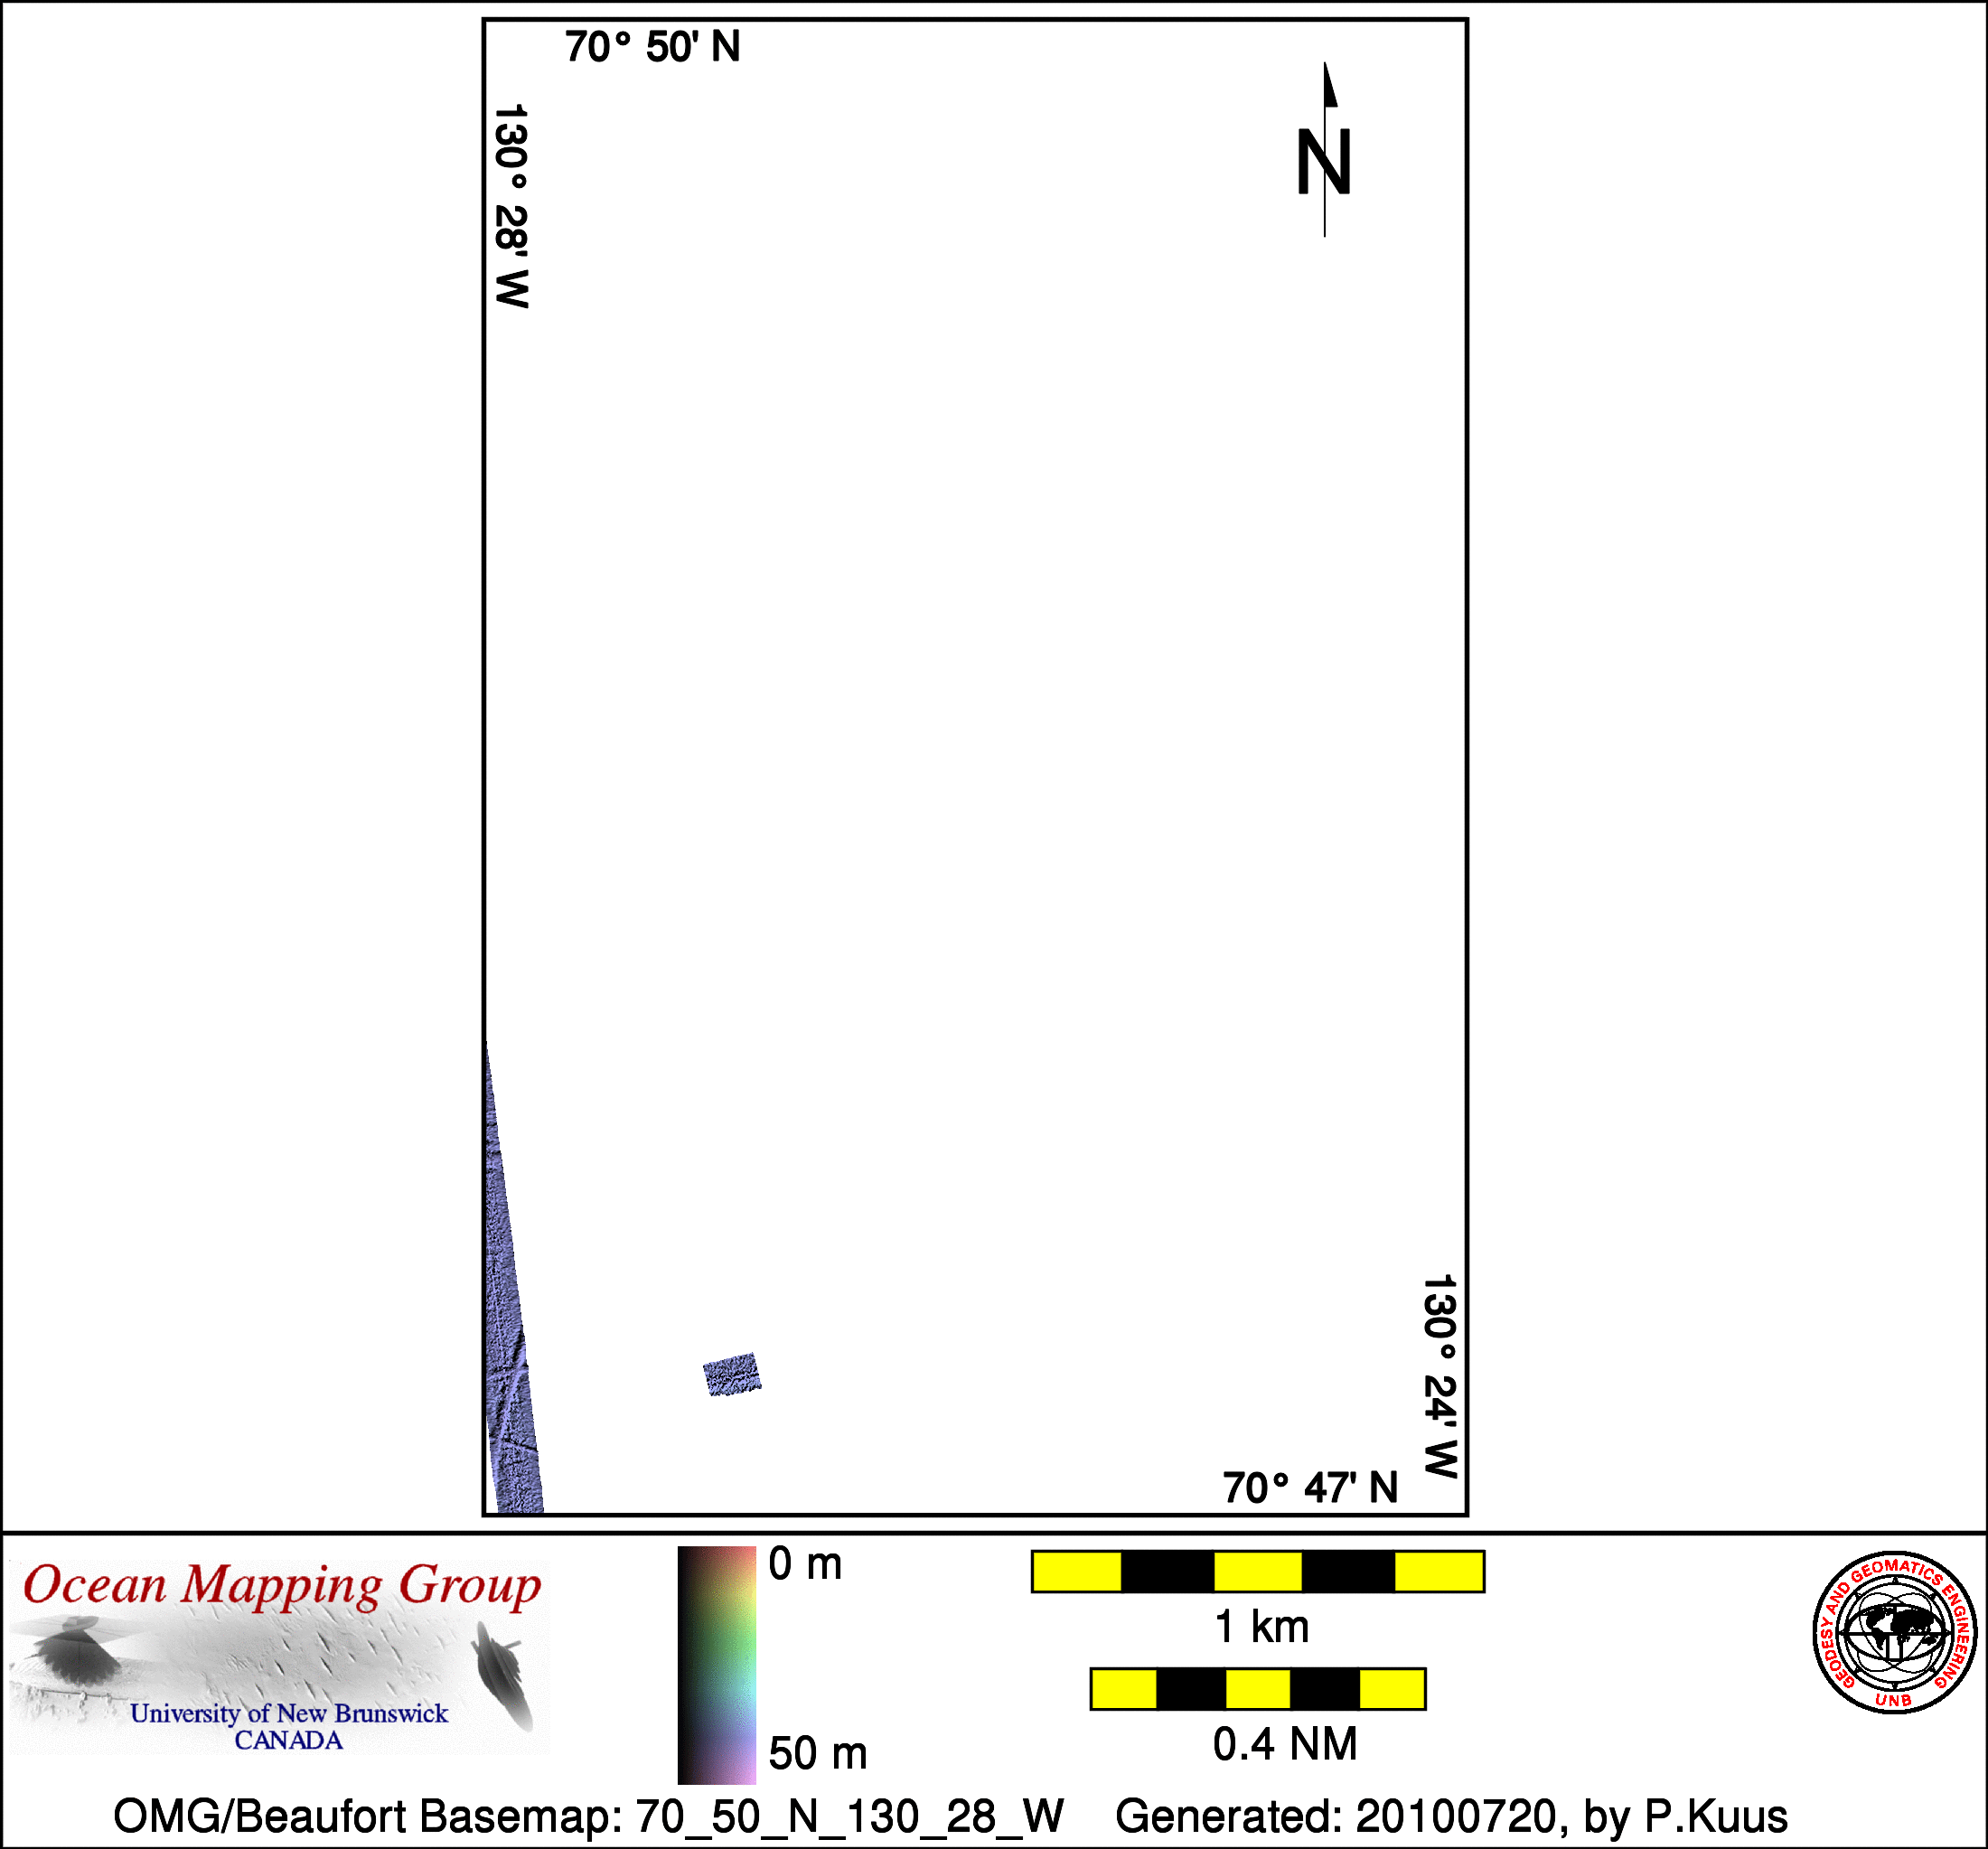Click the OMG/Beaufort Basemap title text
This screenshot has width=1988, height=1849.
pos(588,1816)
